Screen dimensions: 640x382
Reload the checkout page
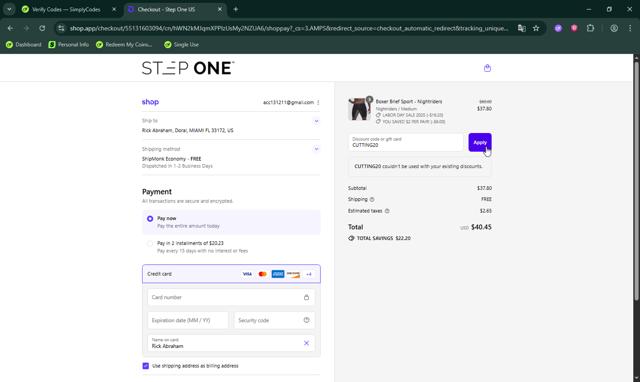pos(42,28)
